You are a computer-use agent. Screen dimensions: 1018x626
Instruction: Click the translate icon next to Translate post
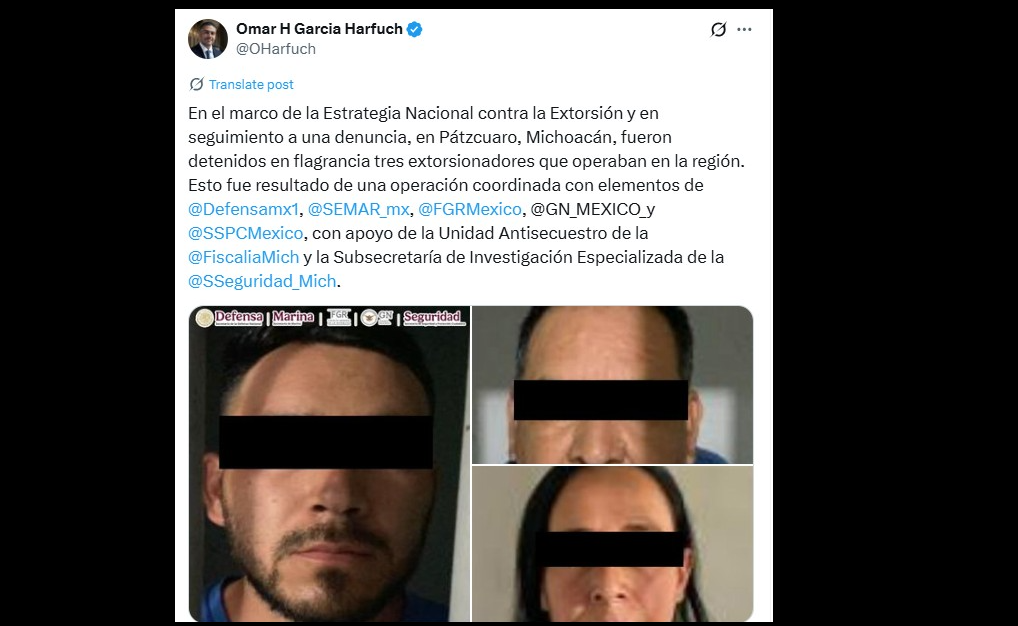[x=196, y=84]
